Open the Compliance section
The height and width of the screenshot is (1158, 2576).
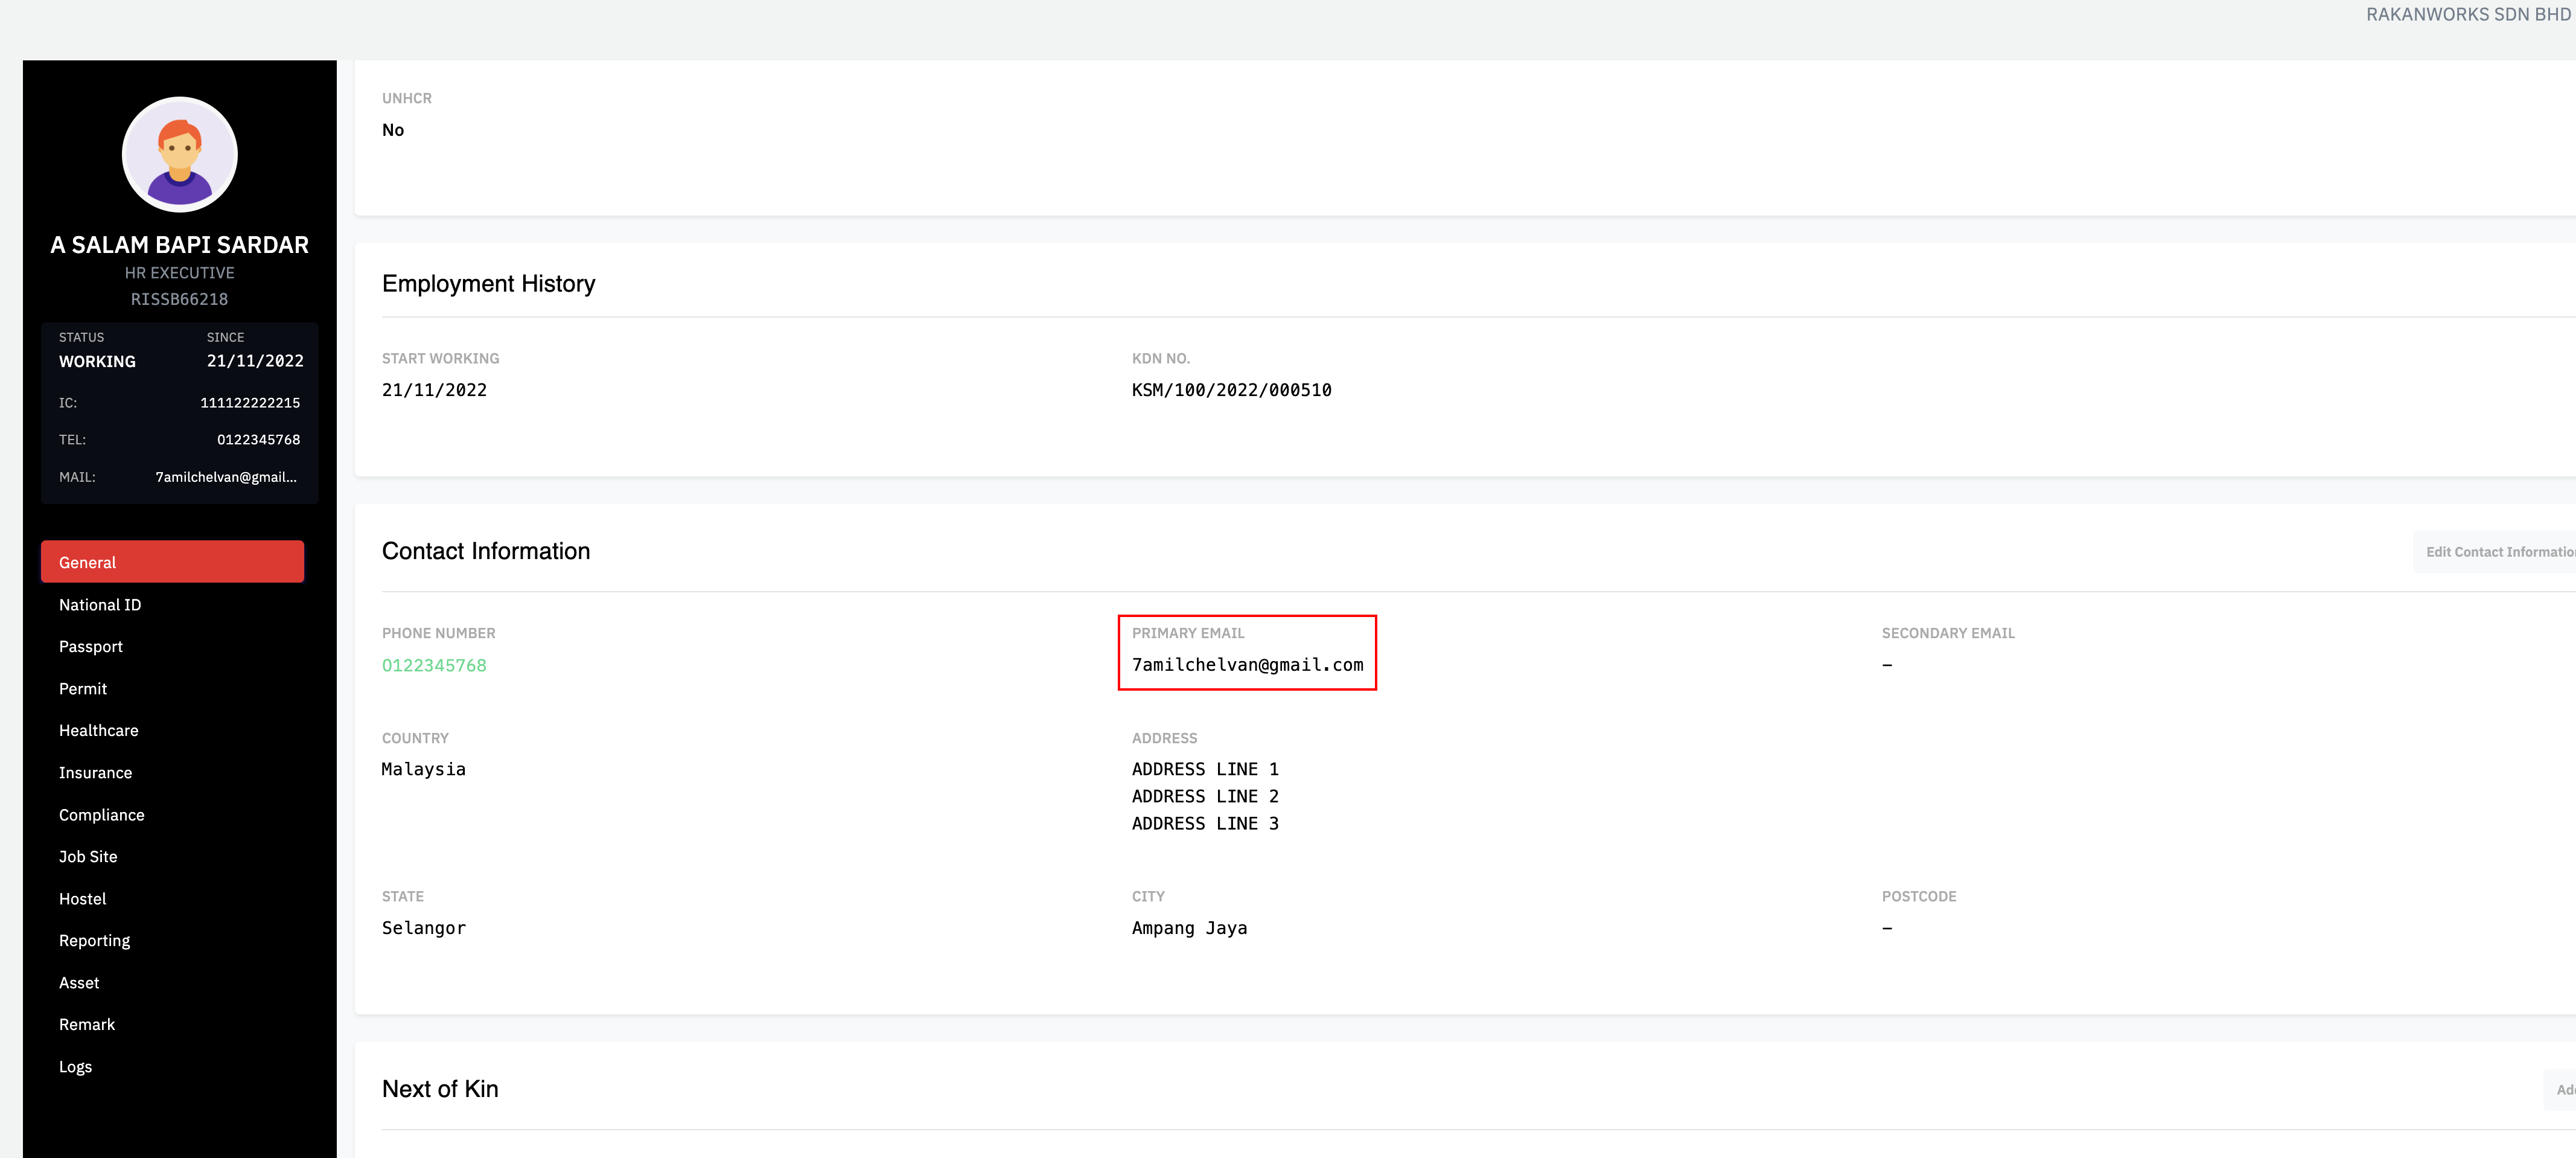[102, 815]
